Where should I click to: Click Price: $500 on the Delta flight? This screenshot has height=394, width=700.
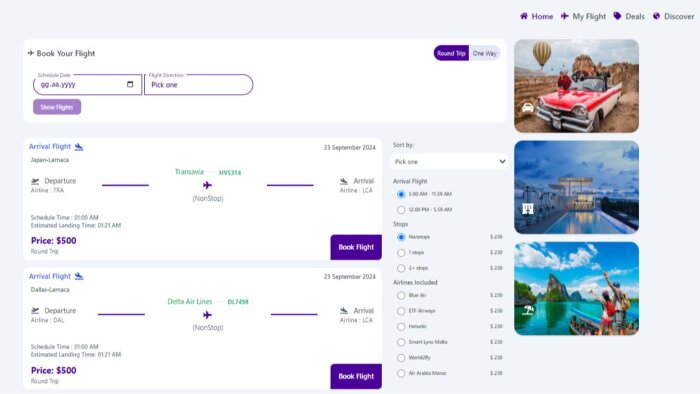click(54, 370)
